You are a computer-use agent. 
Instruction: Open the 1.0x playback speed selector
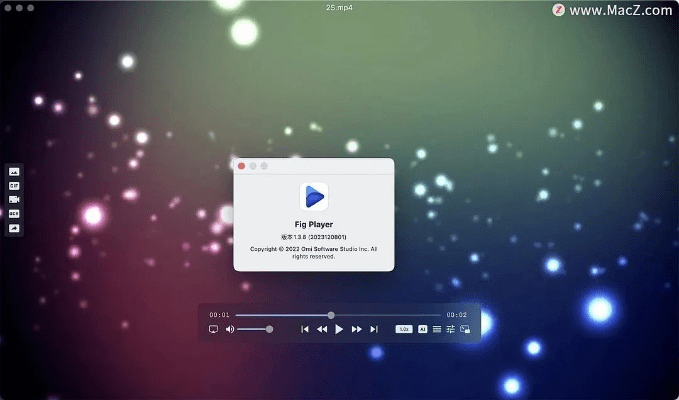(404, 329)
